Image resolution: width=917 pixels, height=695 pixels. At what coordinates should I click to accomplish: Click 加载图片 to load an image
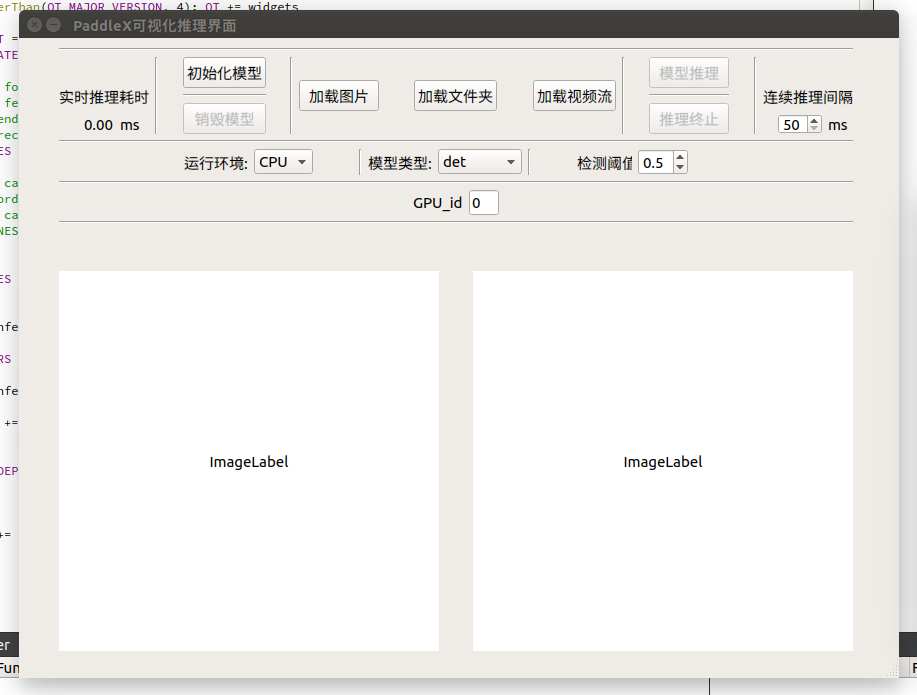tap(338, 97)
